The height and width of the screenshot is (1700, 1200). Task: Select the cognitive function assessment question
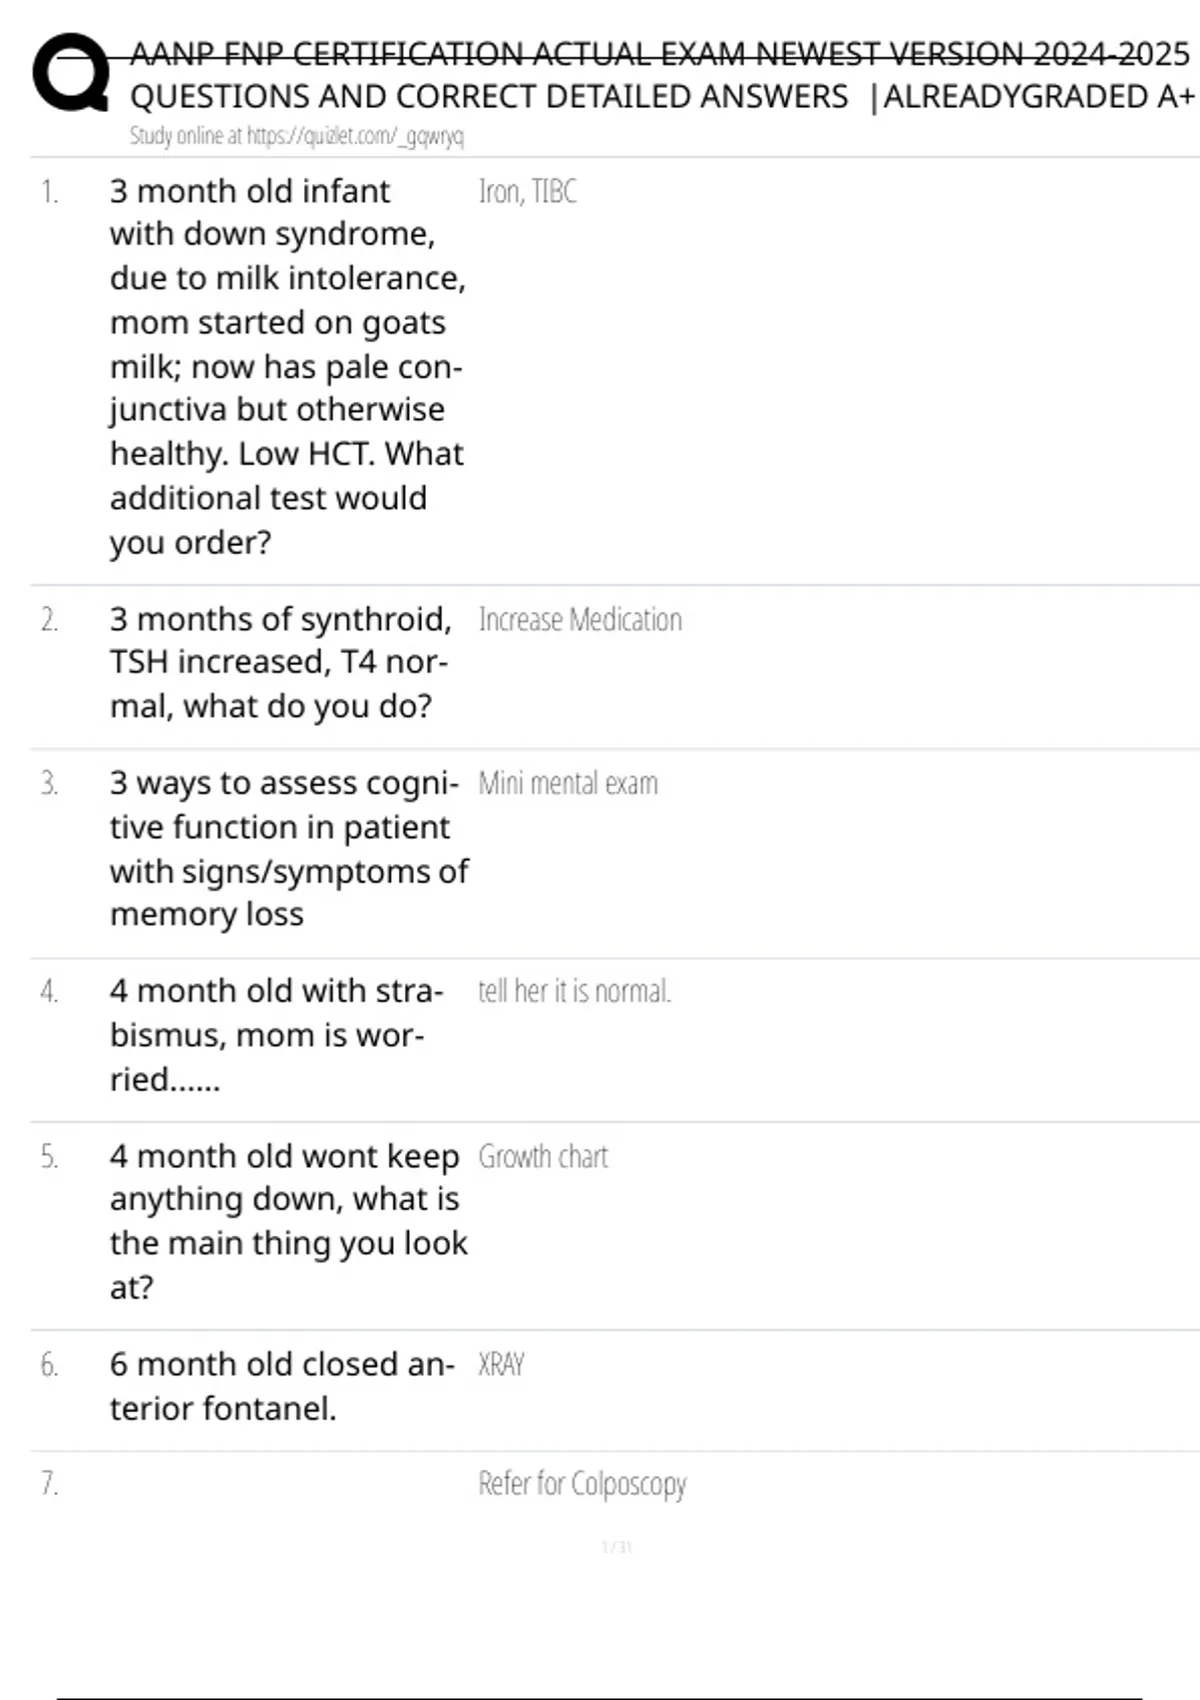pos(288,848)
